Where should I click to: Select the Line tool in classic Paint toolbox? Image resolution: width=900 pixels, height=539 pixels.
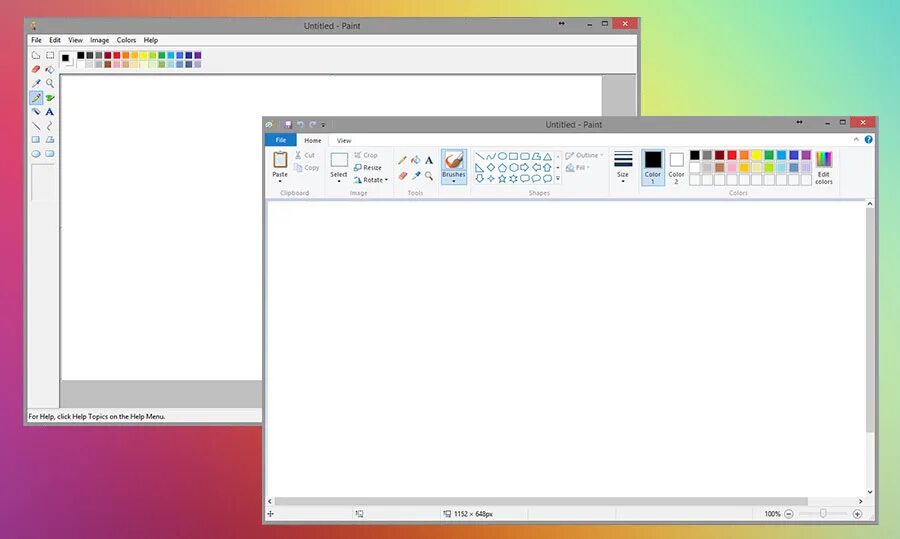pyautogui.click(x=36, y=126)
